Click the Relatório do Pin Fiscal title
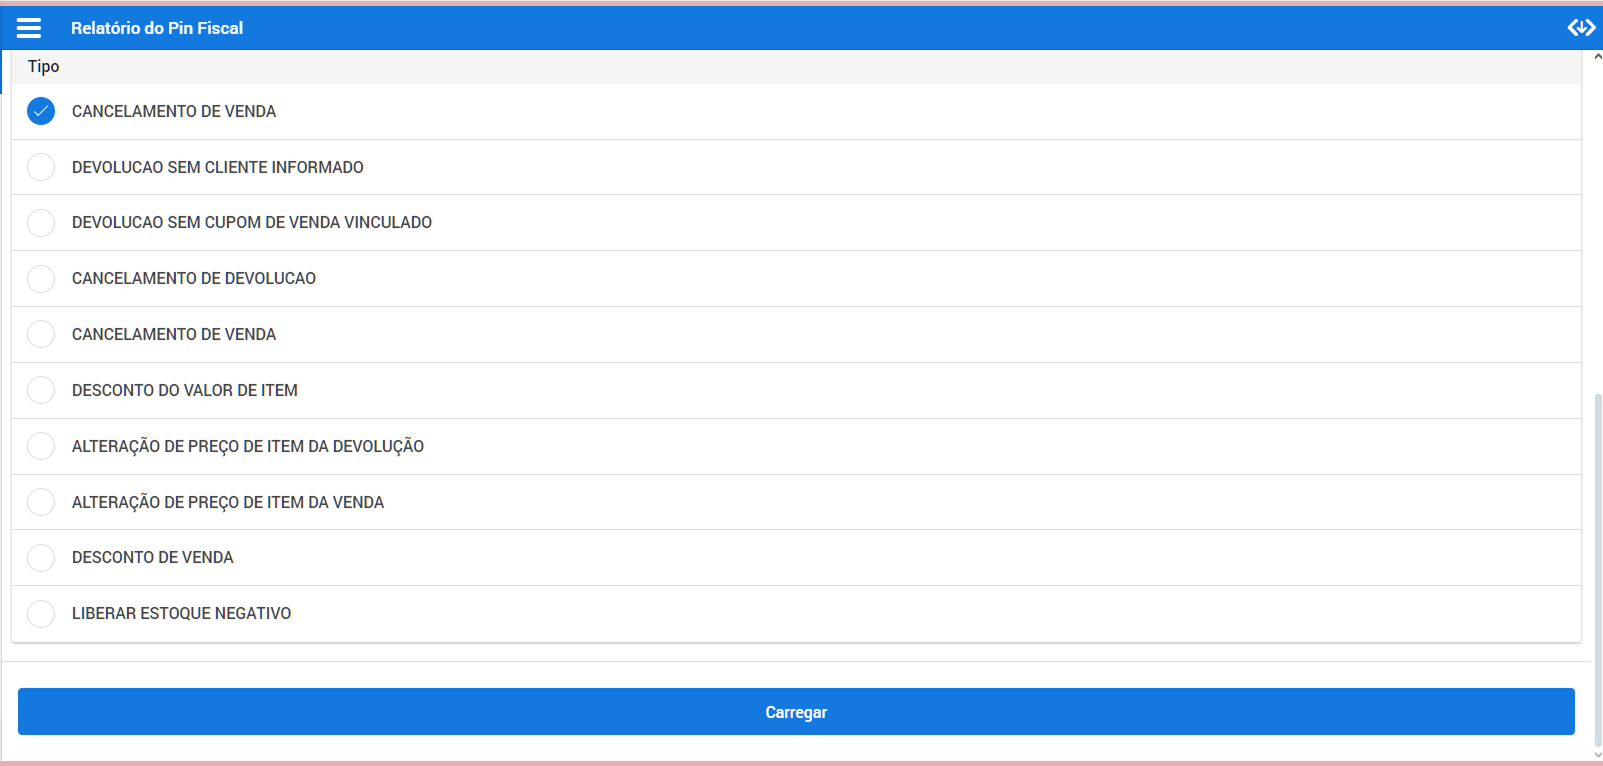 pyautogui.click(x=157, y=28)
